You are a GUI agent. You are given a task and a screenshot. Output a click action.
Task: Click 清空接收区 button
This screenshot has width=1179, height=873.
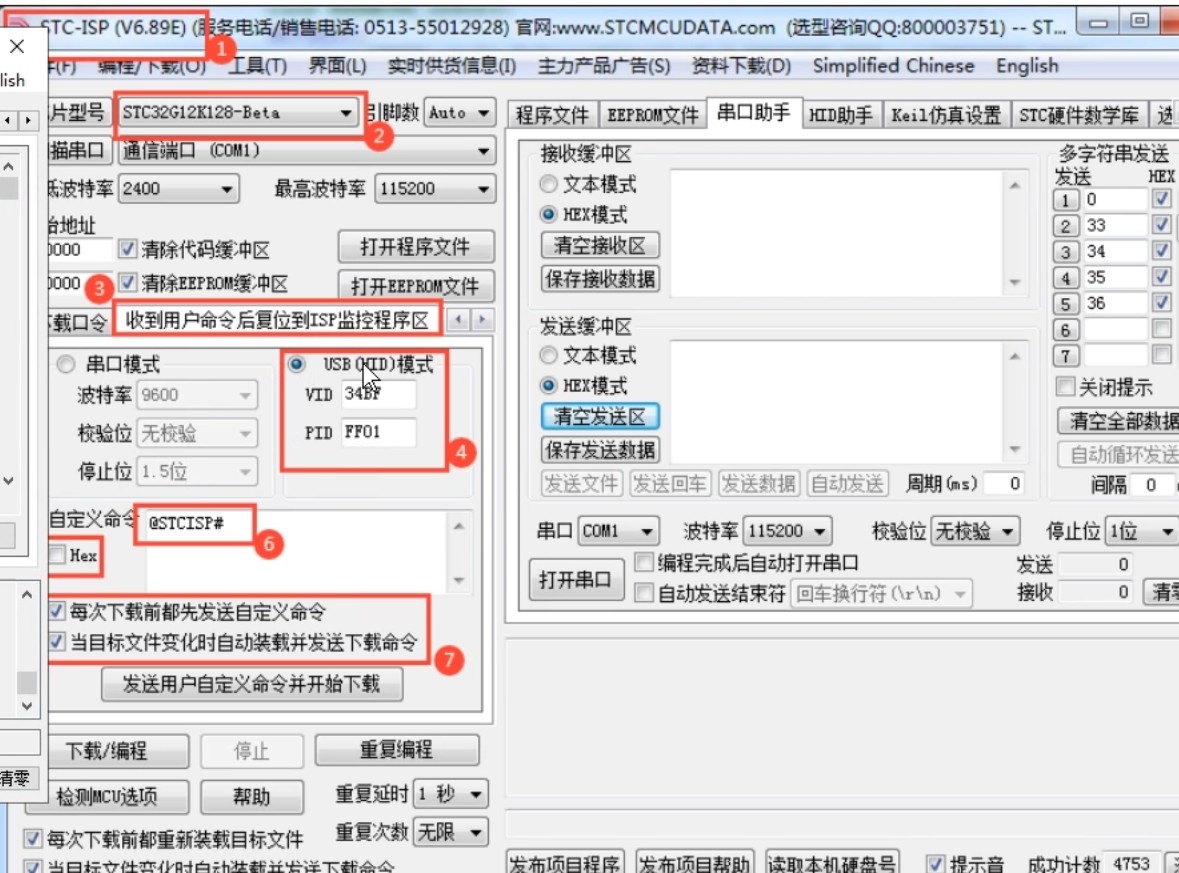[x=600, y=245]
